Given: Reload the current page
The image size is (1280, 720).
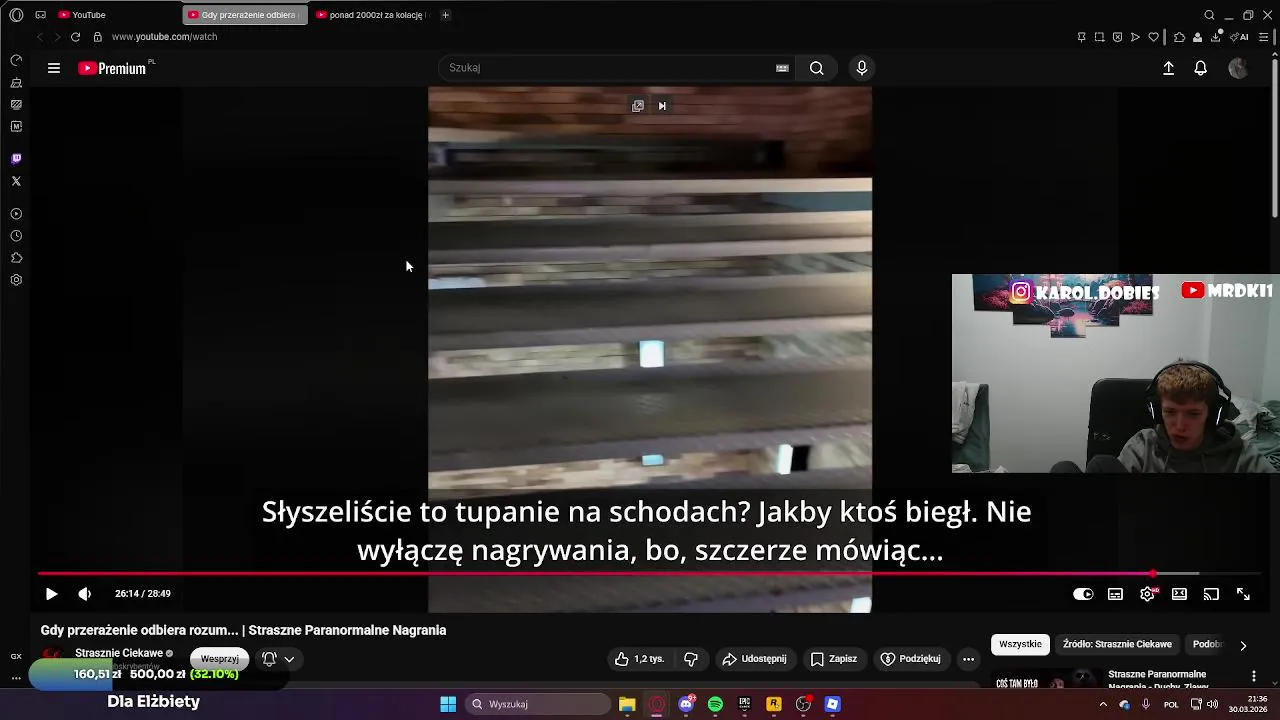Looking at the screenshot, I should click(75, 37).
